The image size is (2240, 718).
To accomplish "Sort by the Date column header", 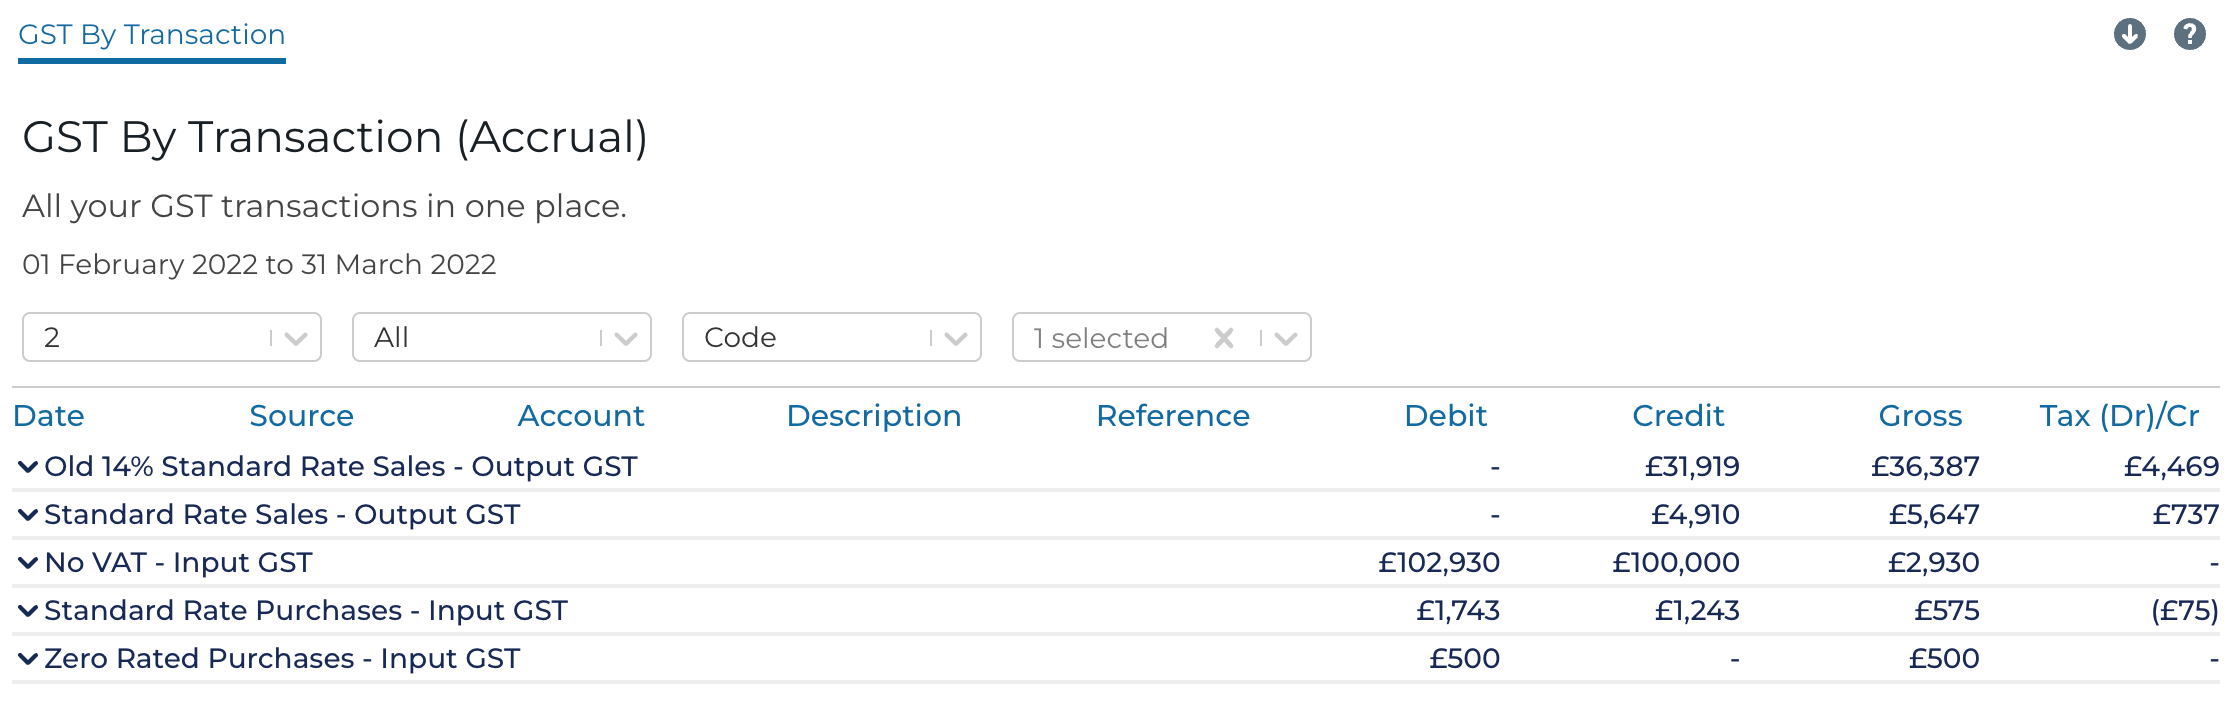I will [x=49, y=416].
